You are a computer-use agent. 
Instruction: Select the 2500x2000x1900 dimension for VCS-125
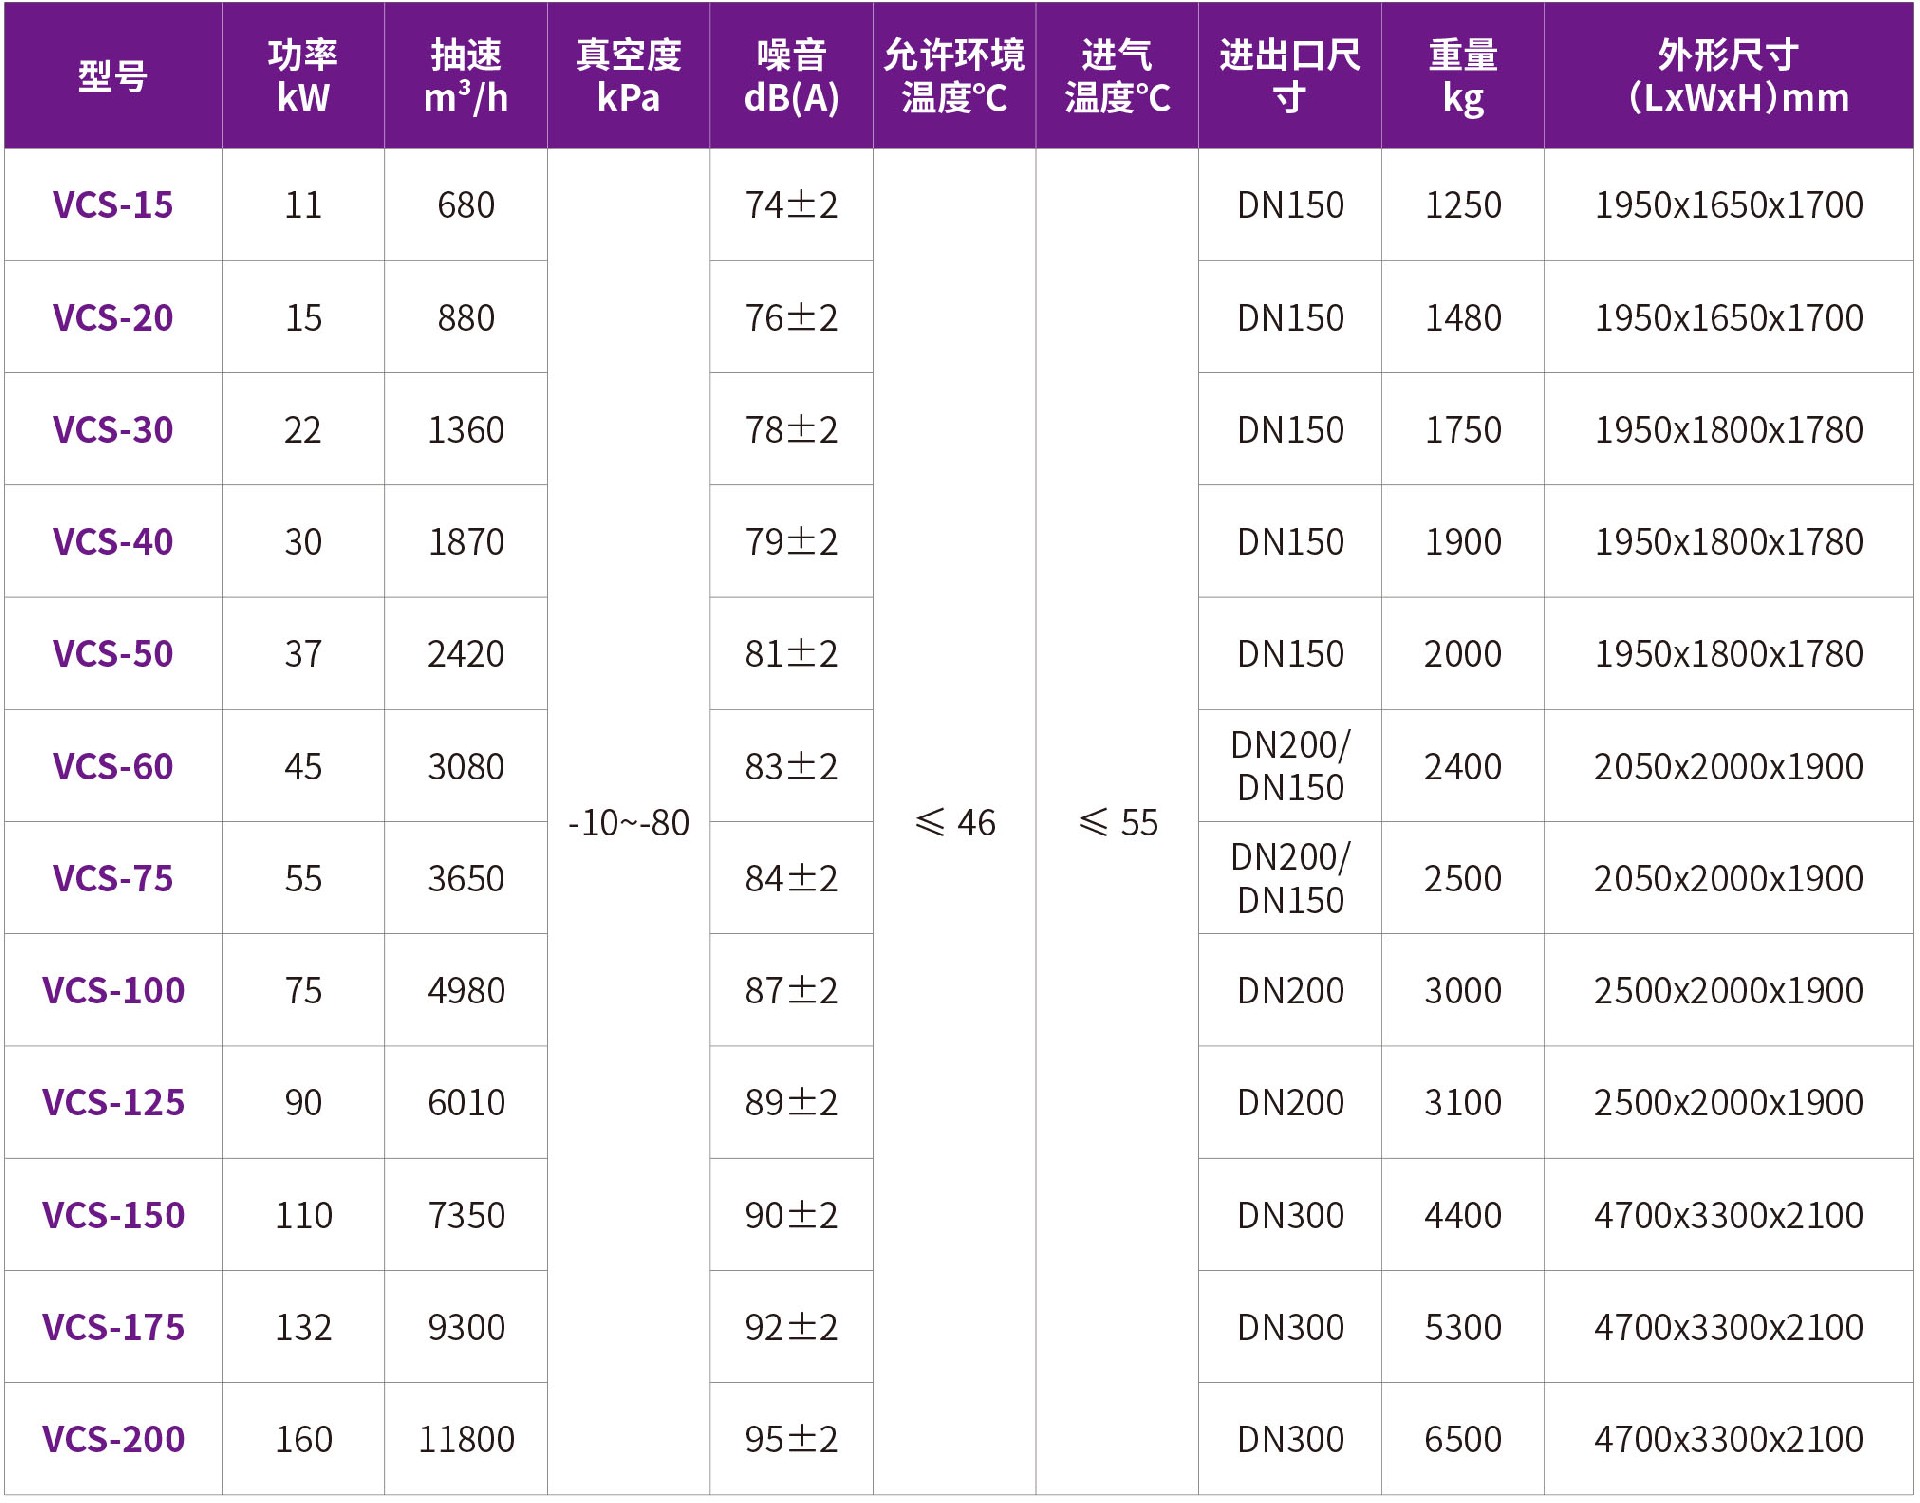1728,1102
